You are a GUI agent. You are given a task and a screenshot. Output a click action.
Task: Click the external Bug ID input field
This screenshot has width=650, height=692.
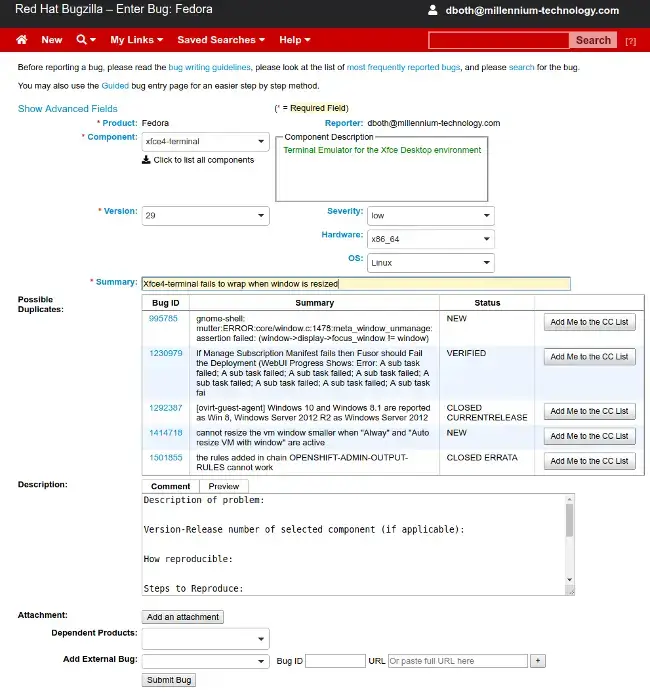point(335,661)
